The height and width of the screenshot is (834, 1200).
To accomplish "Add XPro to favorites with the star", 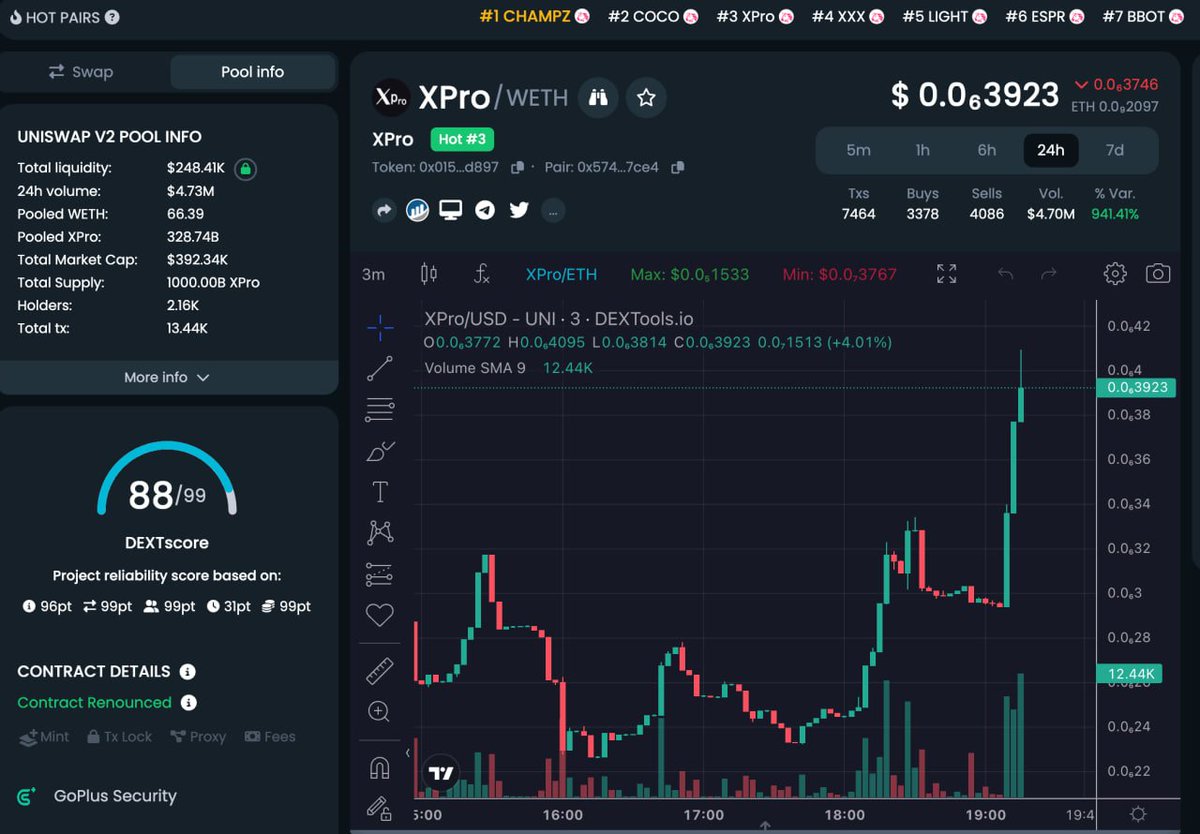I will (646, 97).
